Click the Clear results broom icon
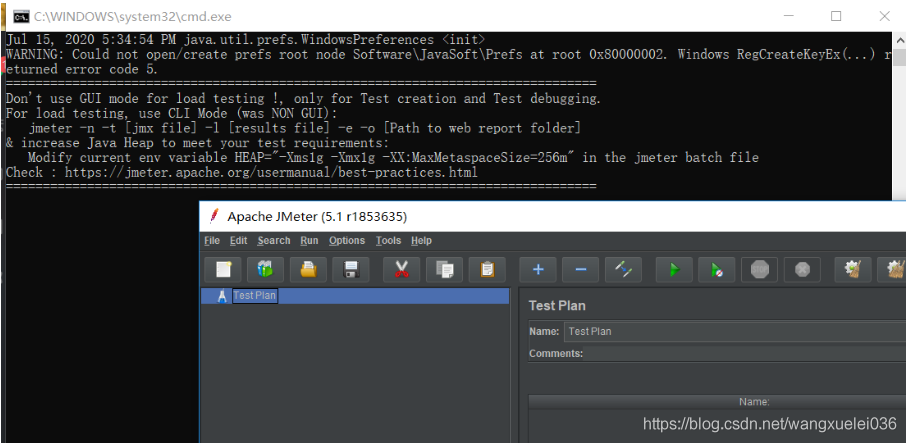Image resolution: width=907 pixels, height=443 pixels. [852, 269]
